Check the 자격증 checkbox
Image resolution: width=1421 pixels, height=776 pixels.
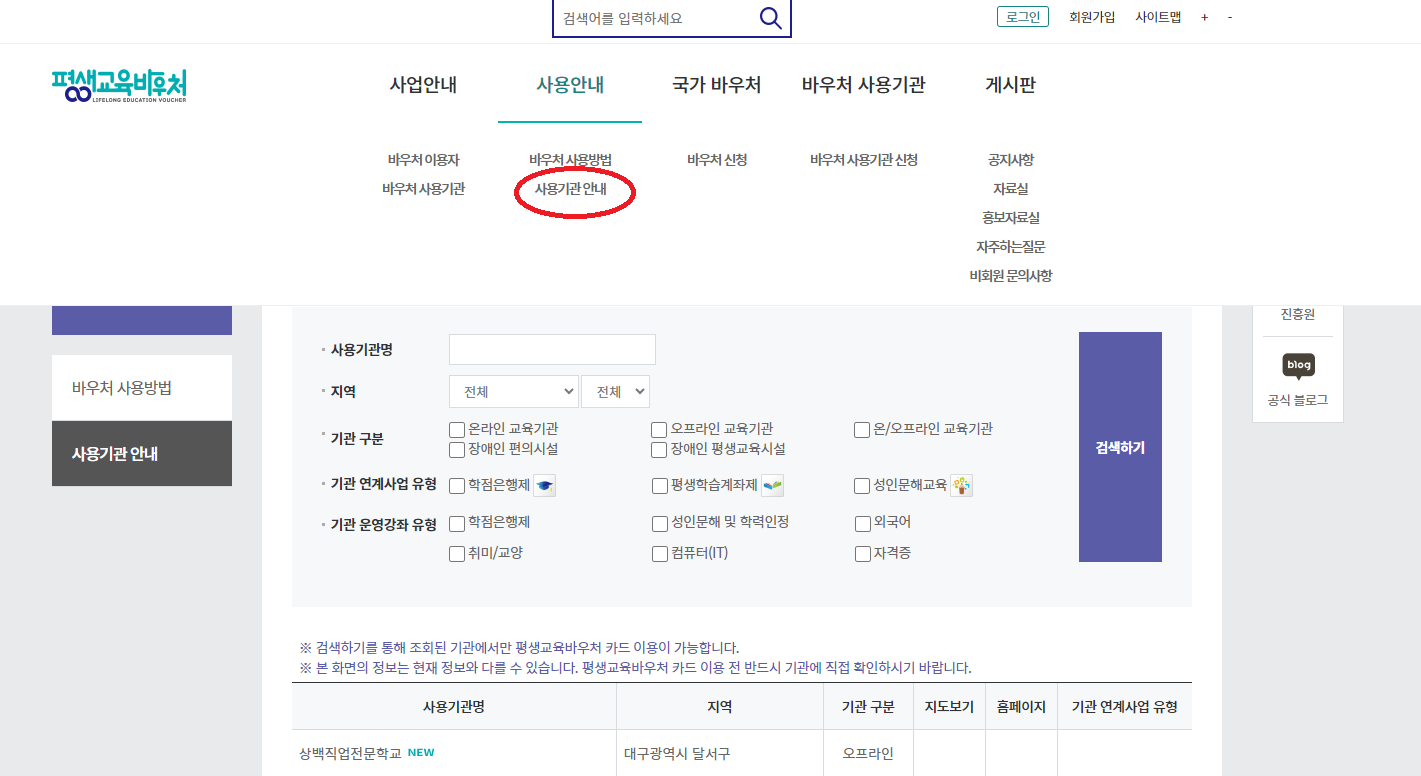click(863, 554)
